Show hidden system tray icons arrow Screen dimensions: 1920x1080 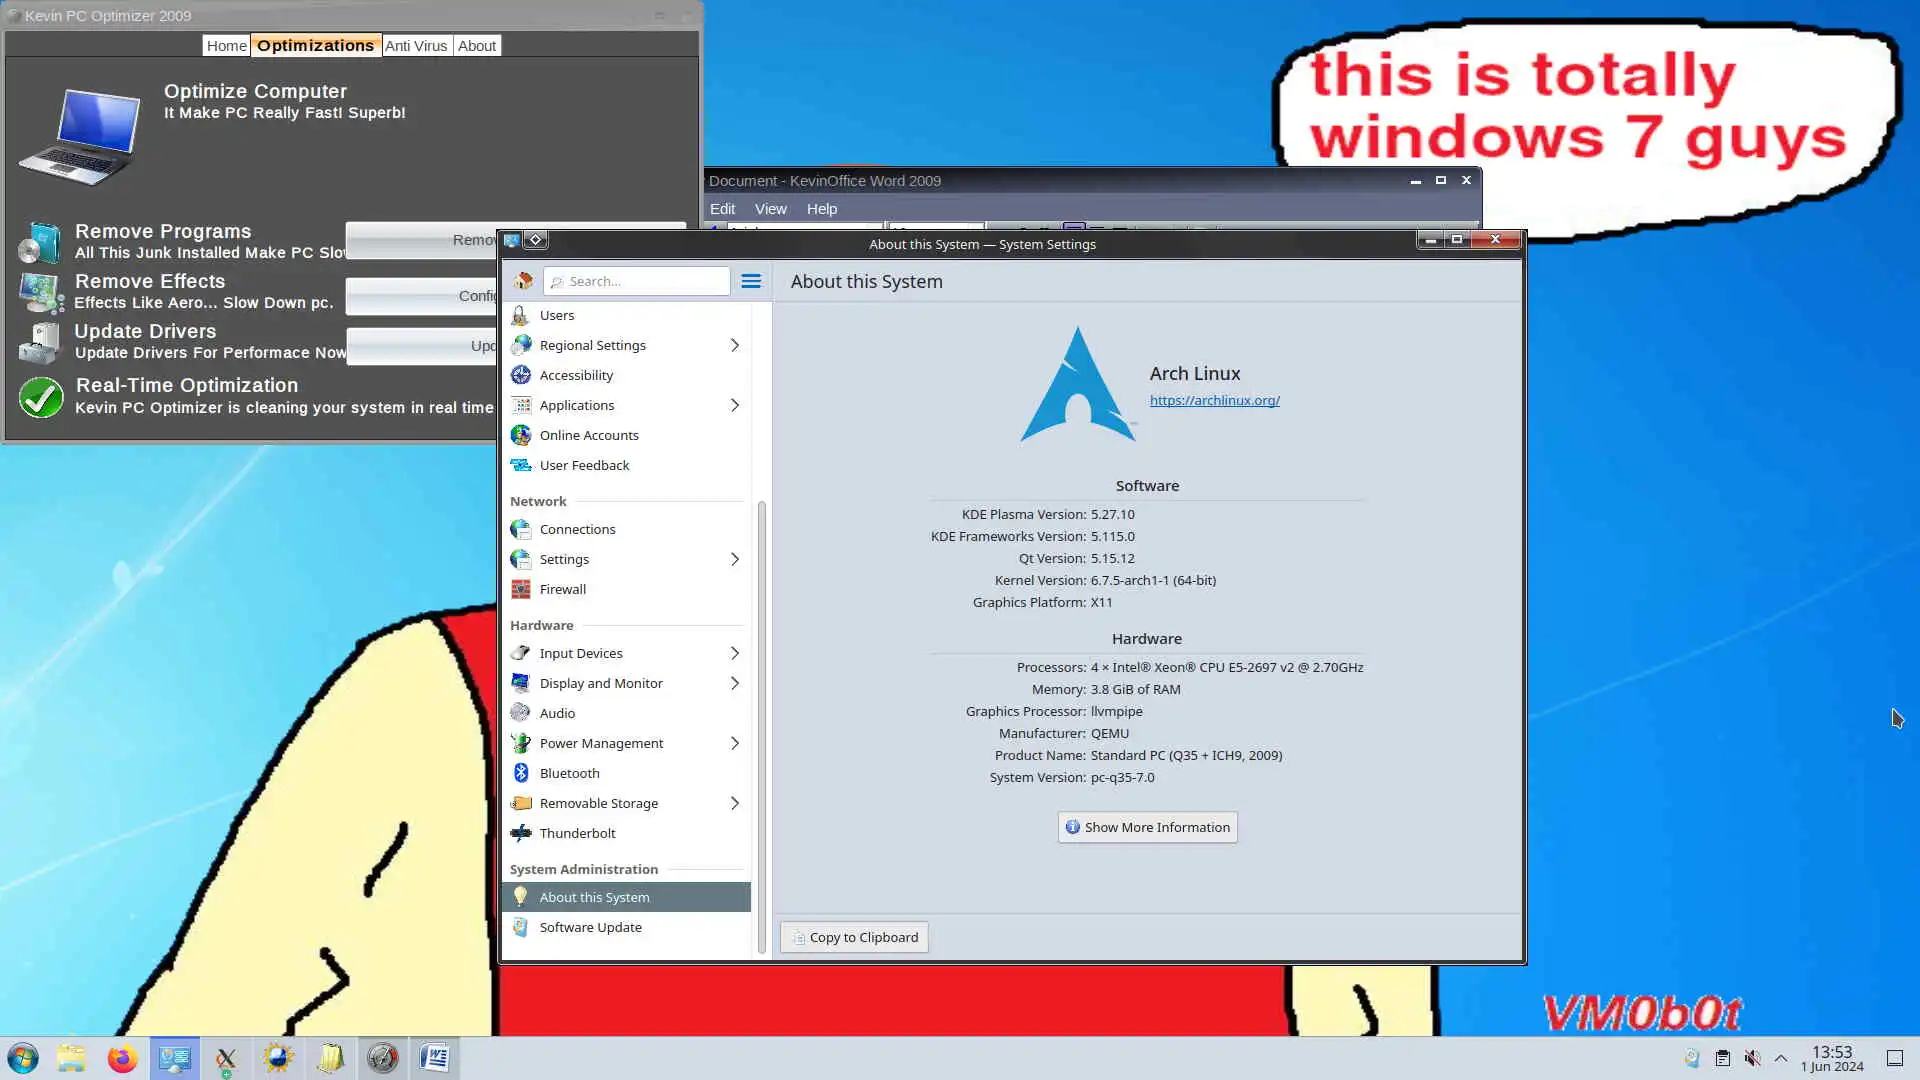tap(1781, 1058)
